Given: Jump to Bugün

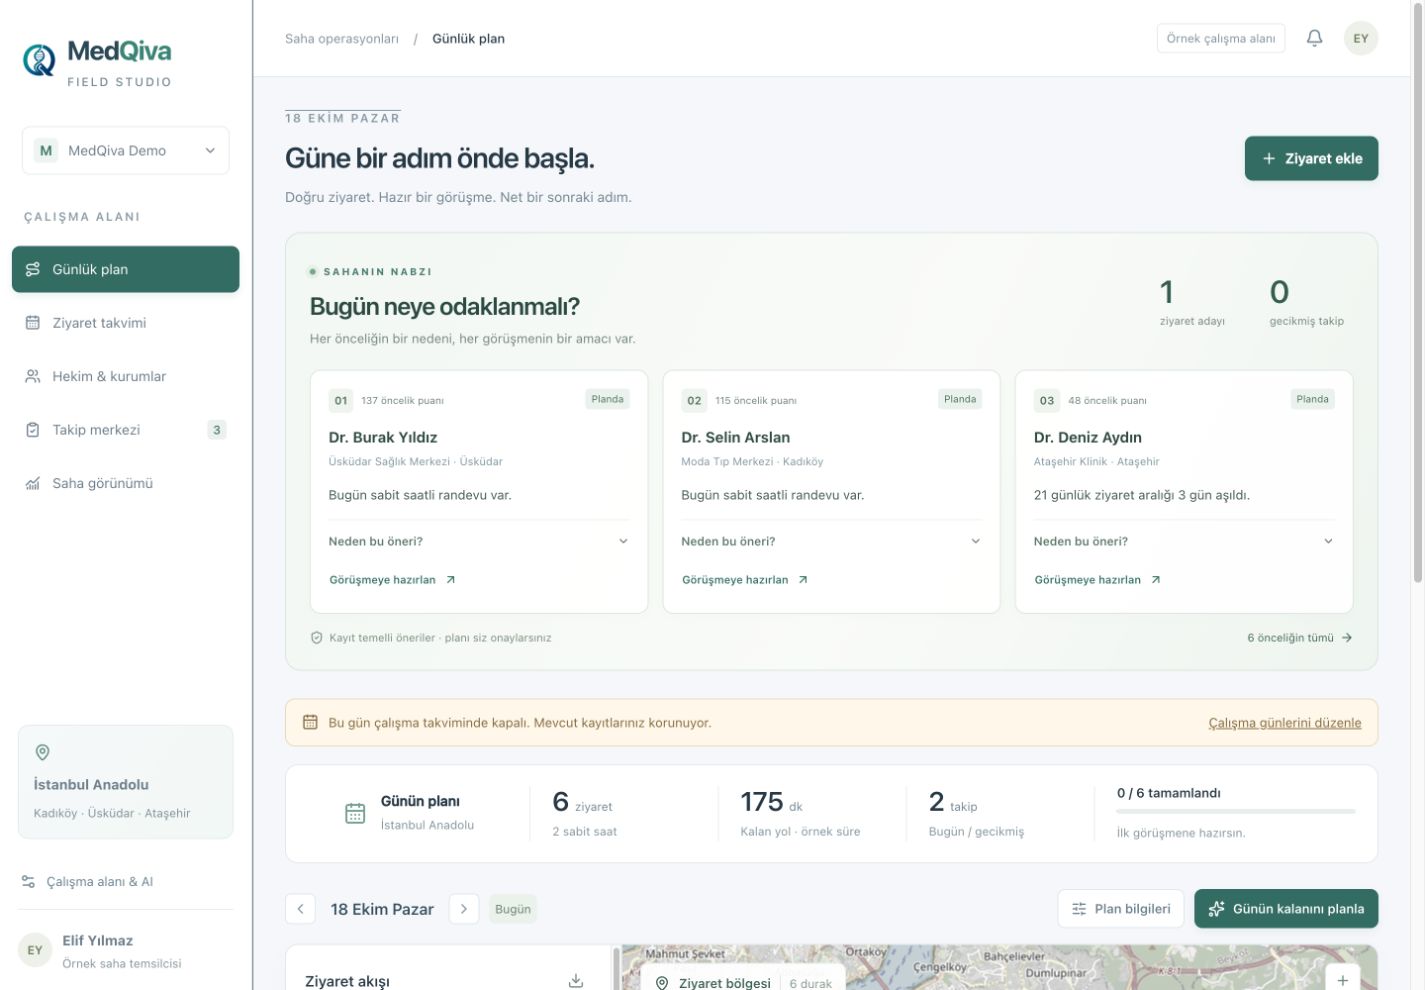Looking at the screenshot, I should point(513,909).
